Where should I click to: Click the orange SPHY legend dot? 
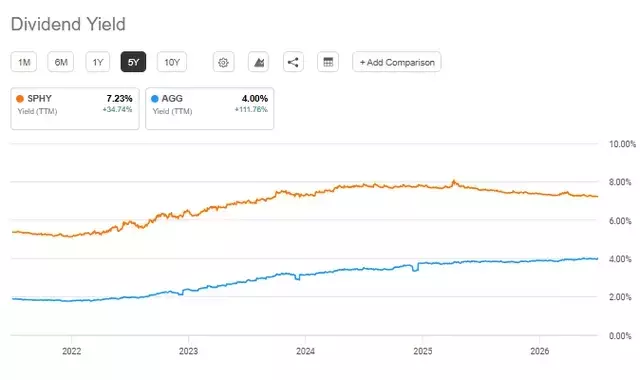pos(20,98)
